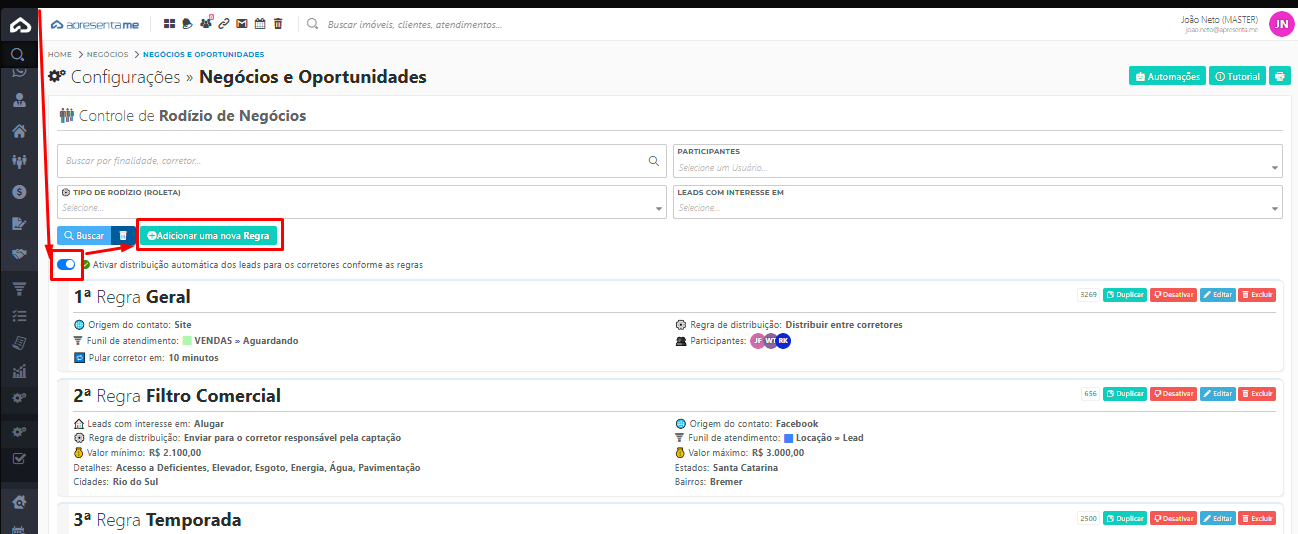Deactivate the 2ª Regra Filtro Comercial rule
This screenshot has height=534, width=1298.
pyautogui.click(x=1173, y=394)
